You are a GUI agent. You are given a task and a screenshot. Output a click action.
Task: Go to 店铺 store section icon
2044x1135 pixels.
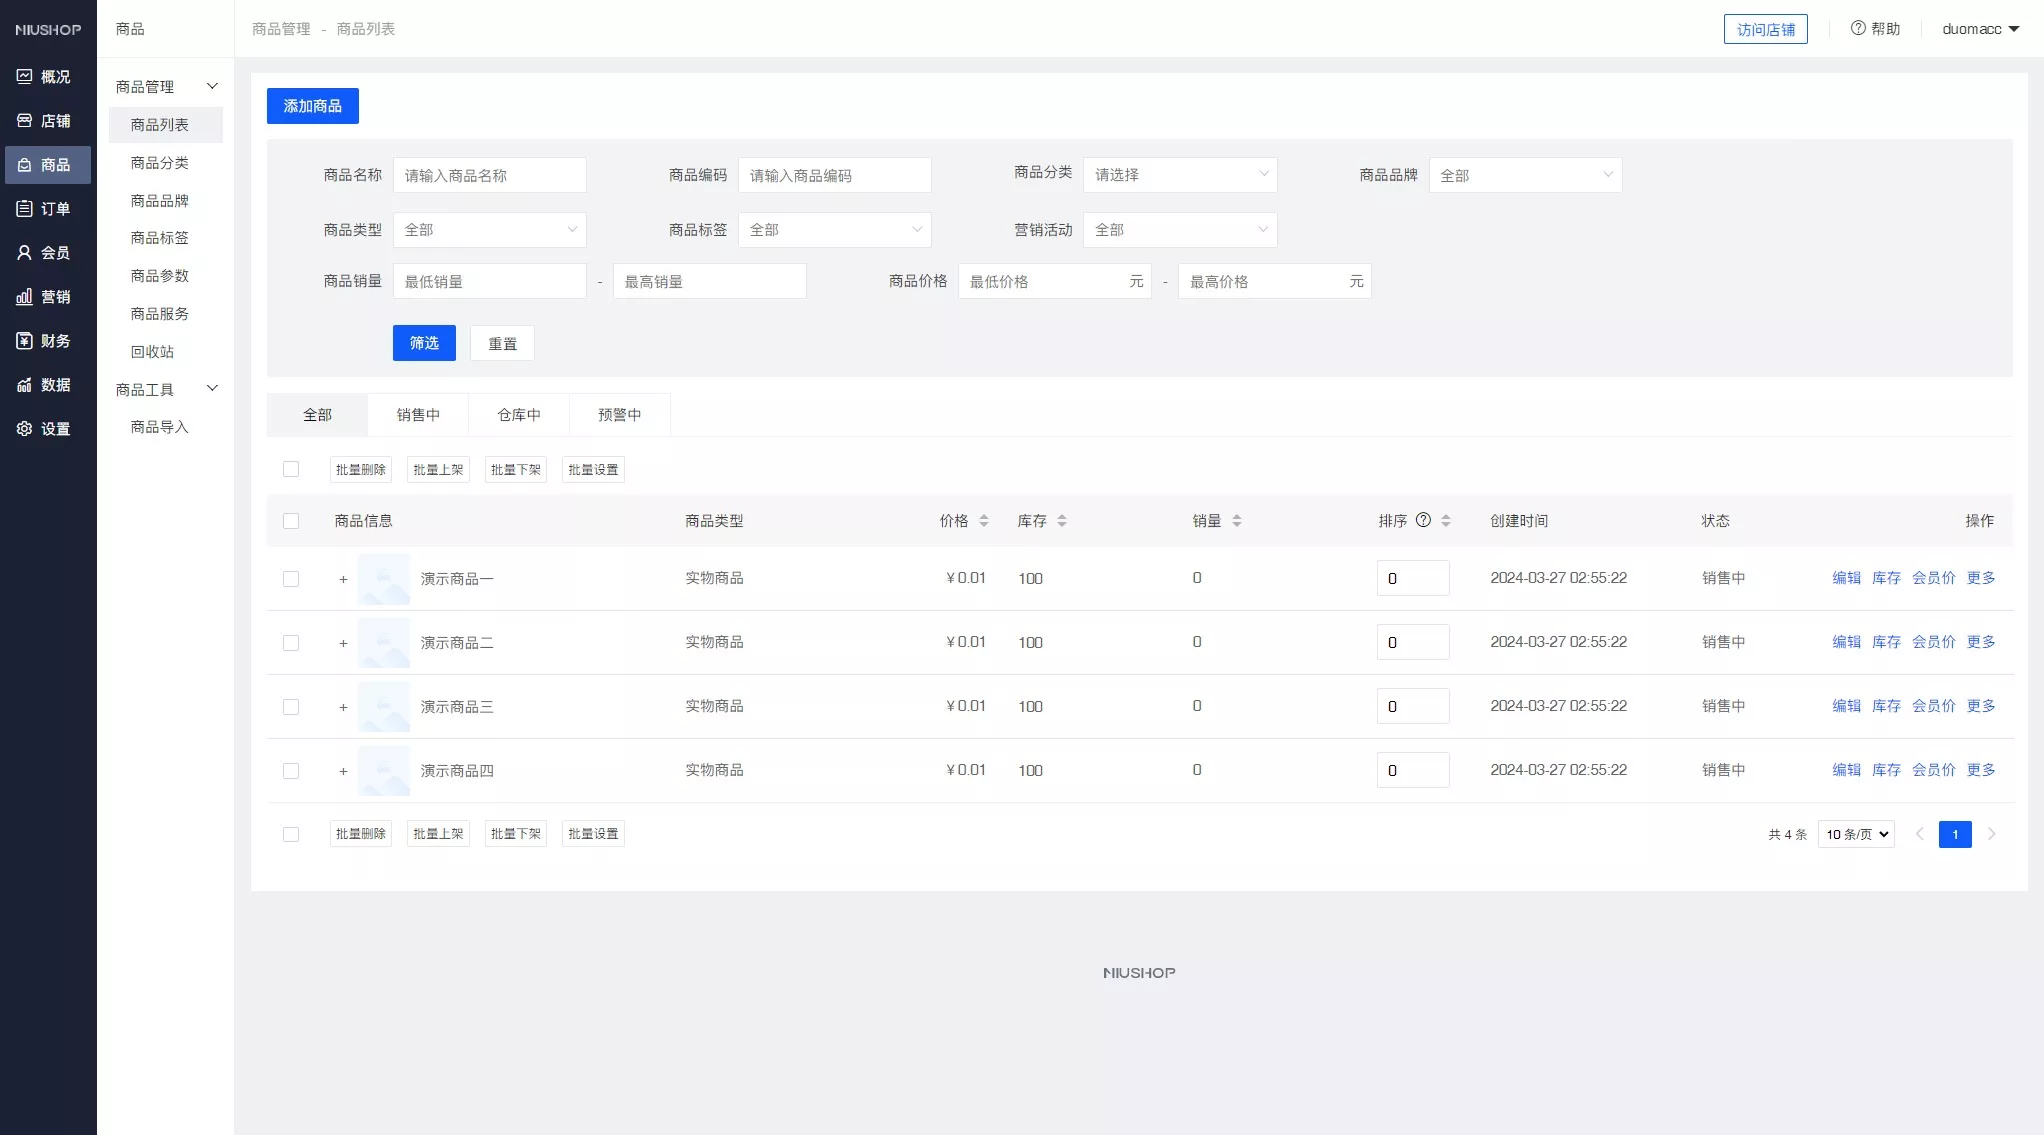pos(25,121)
